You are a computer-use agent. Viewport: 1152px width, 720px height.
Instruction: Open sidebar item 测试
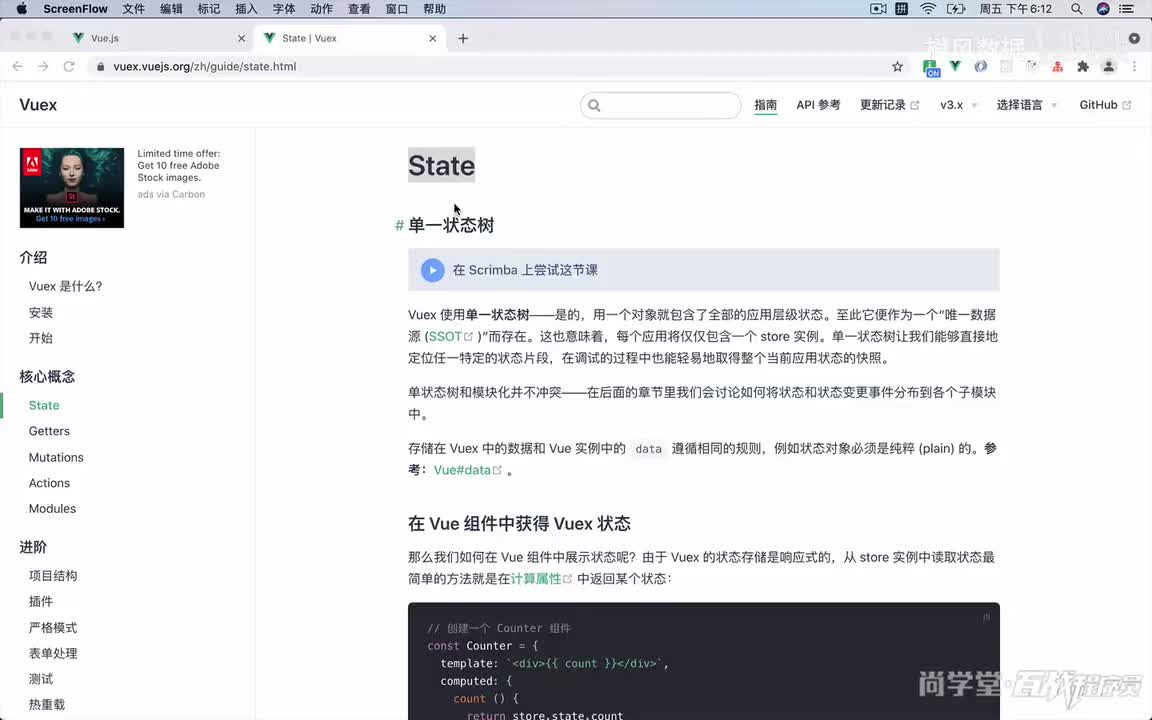(x=40, y=679)
